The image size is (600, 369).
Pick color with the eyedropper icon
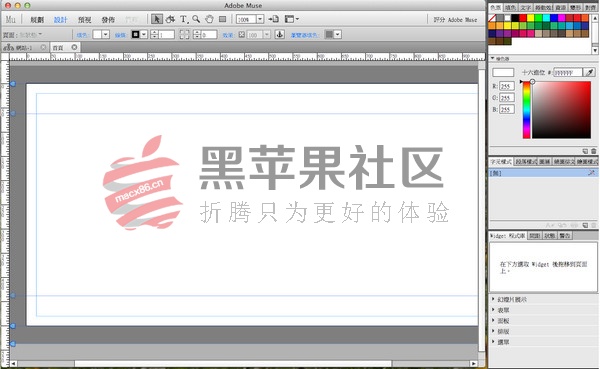pos(590,72)
